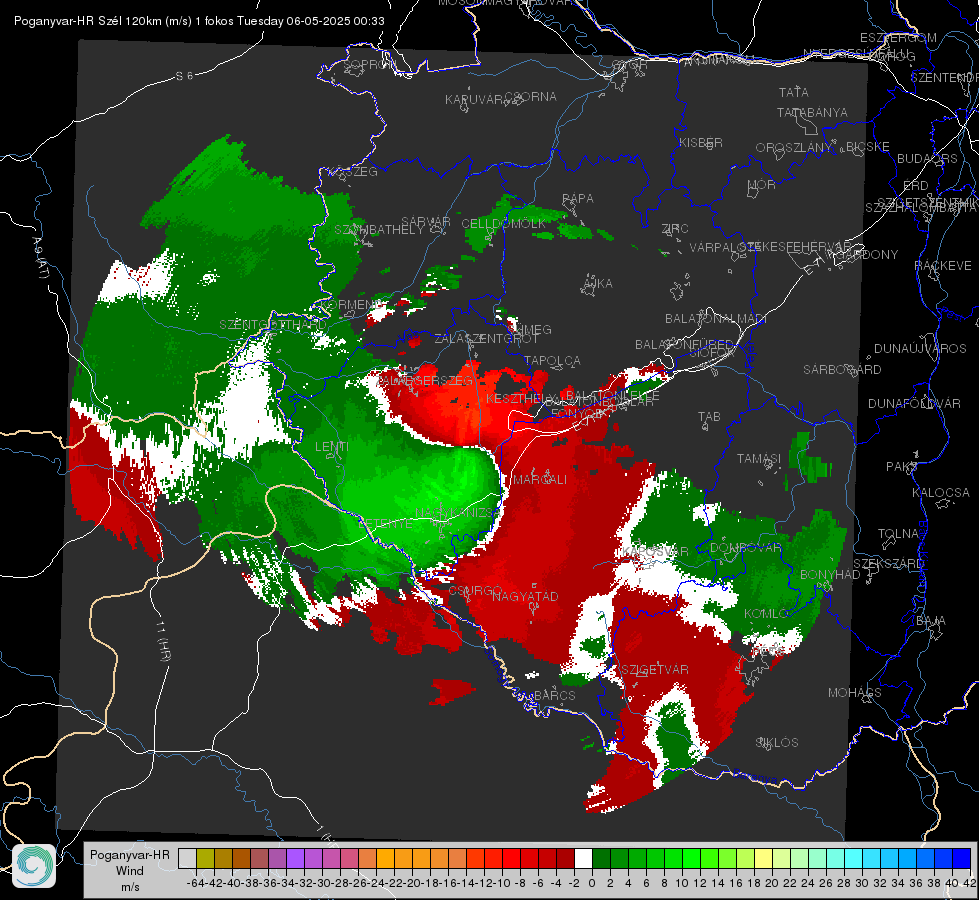Select the BARCS town label
The image size is (979, 900).
click(555, 695)
